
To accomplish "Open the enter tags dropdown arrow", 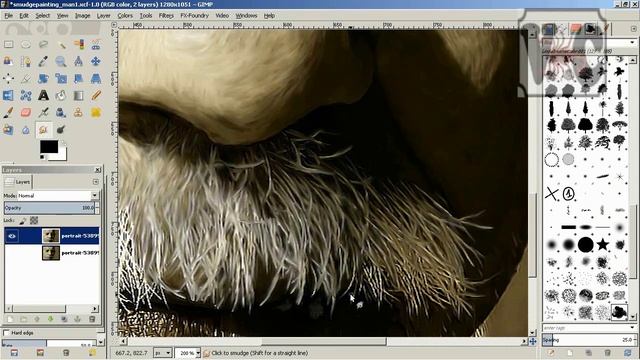I will tap(632, 328).
